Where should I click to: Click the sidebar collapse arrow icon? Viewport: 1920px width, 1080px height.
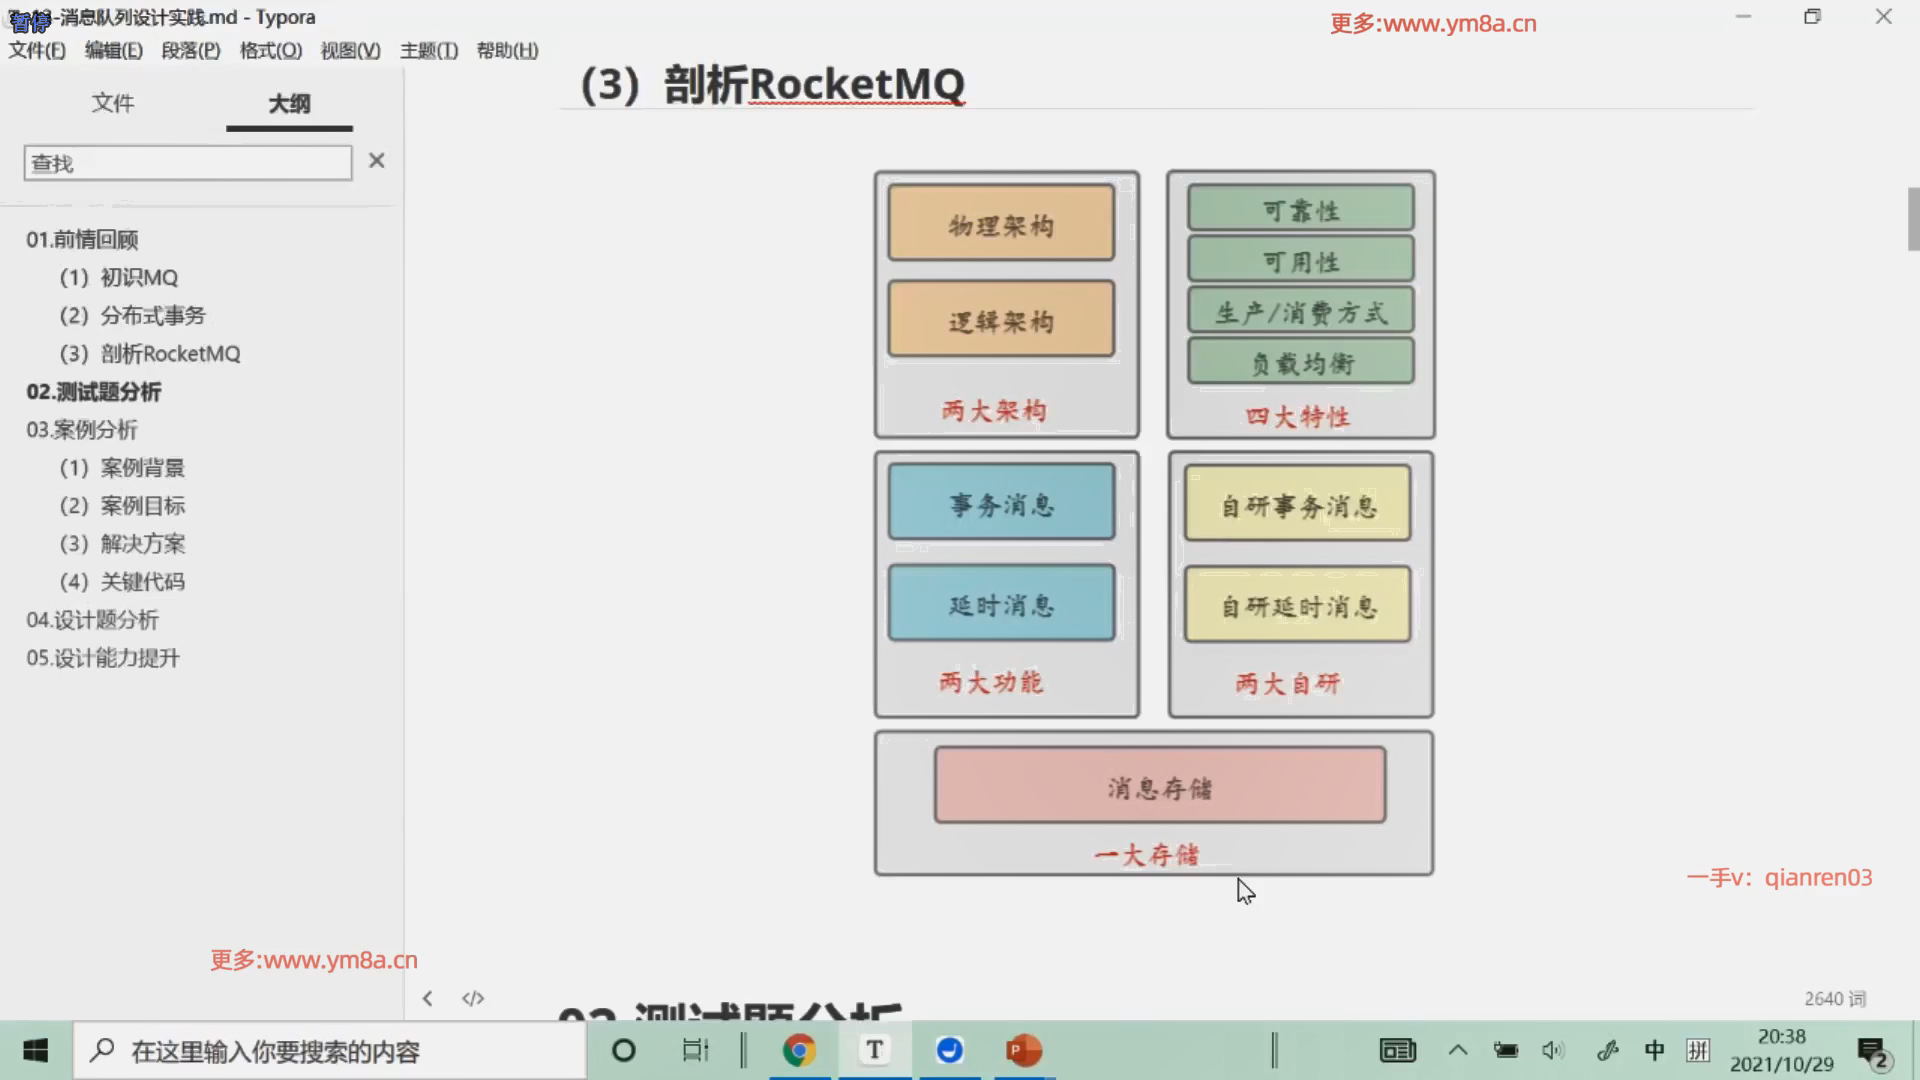click(427, 998)
